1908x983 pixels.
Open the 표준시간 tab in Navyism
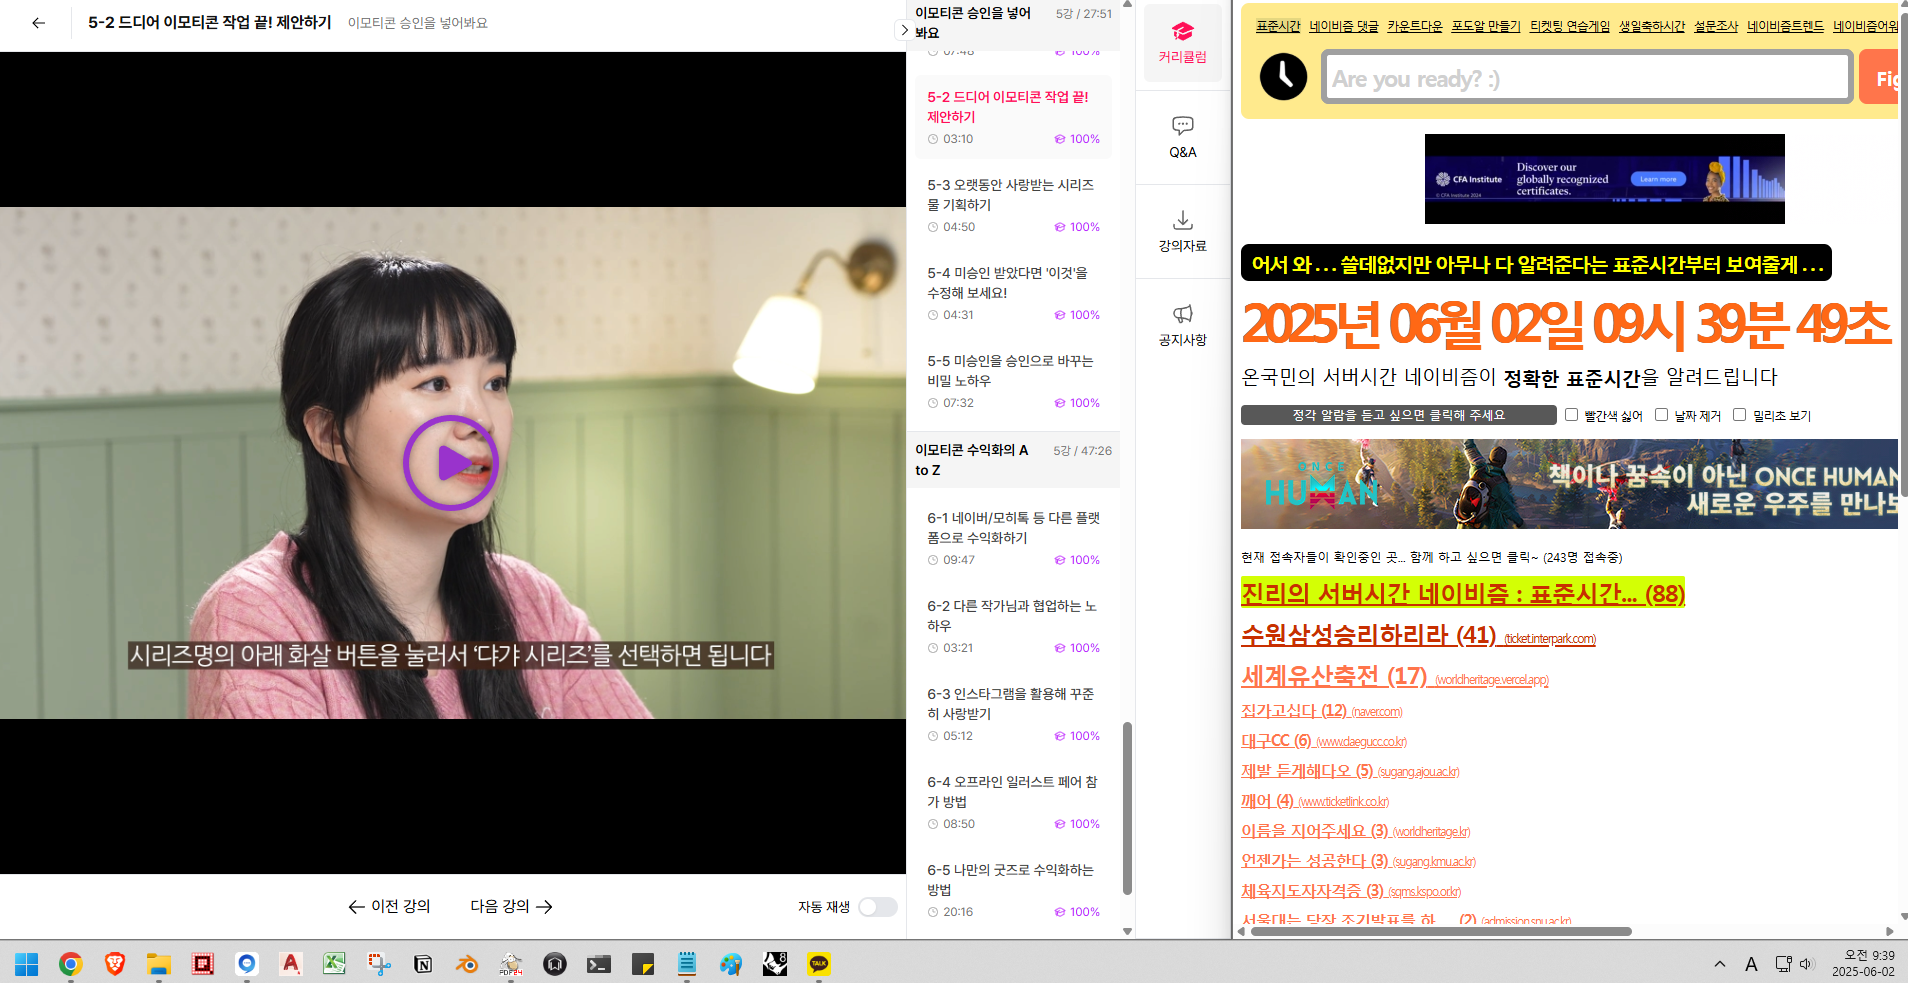pyautogui.click(x=1278, y=26)
